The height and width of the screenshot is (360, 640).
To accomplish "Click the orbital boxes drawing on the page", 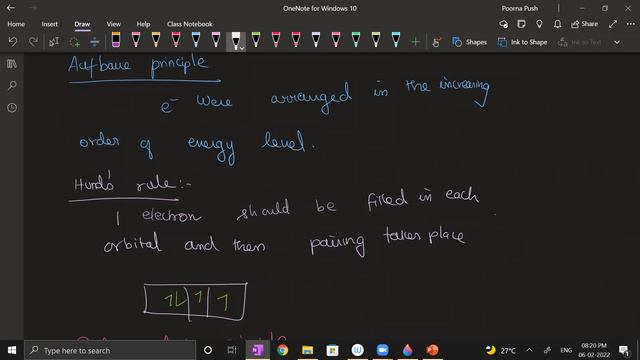I will [196, 302].
